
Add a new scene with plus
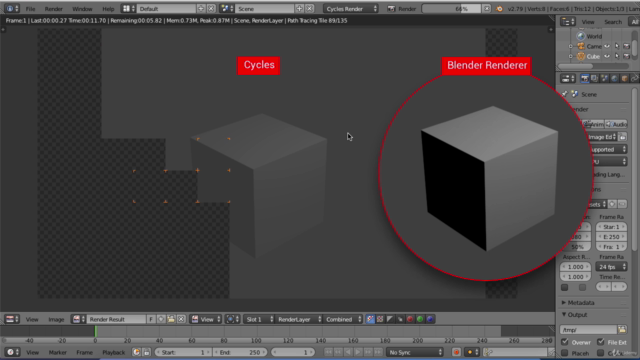coord(299,8)
